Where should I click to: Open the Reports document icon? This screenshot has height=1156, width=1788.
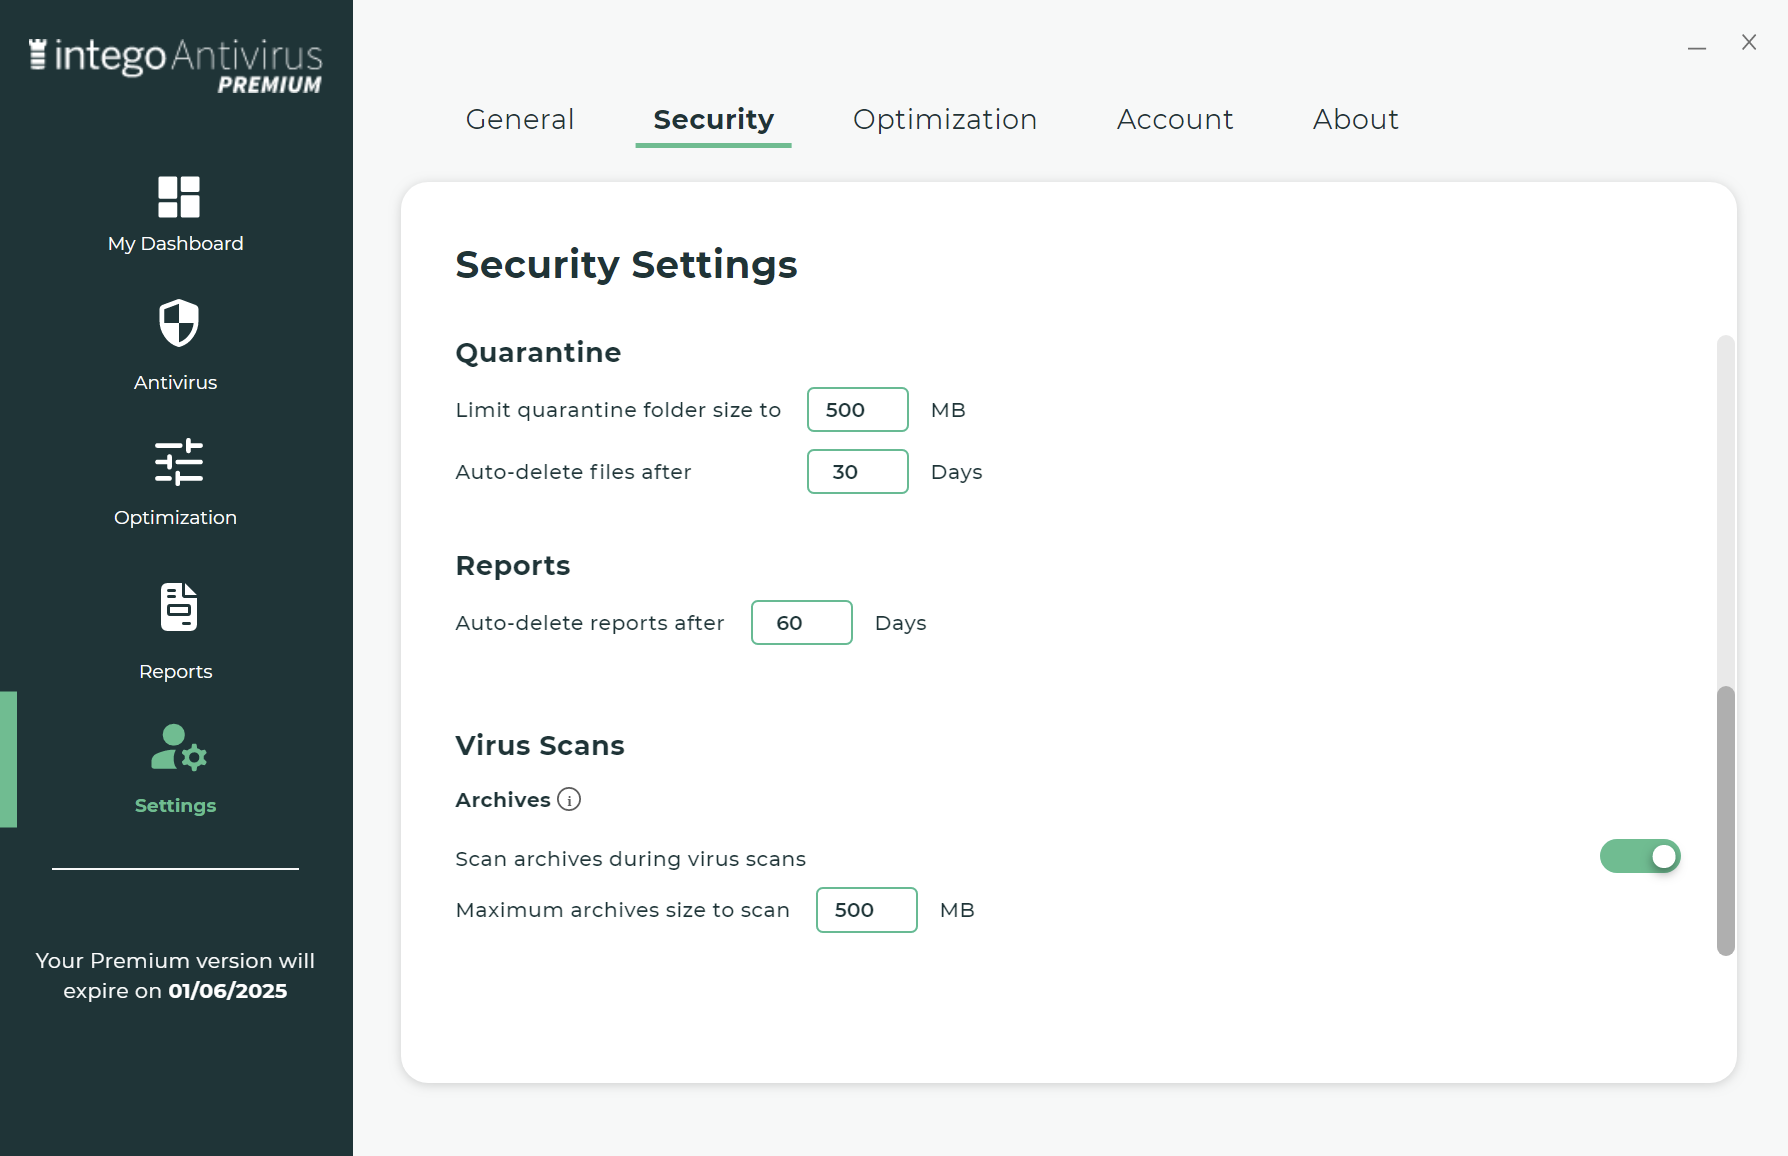pyautogui.click(x=178, y=607)
